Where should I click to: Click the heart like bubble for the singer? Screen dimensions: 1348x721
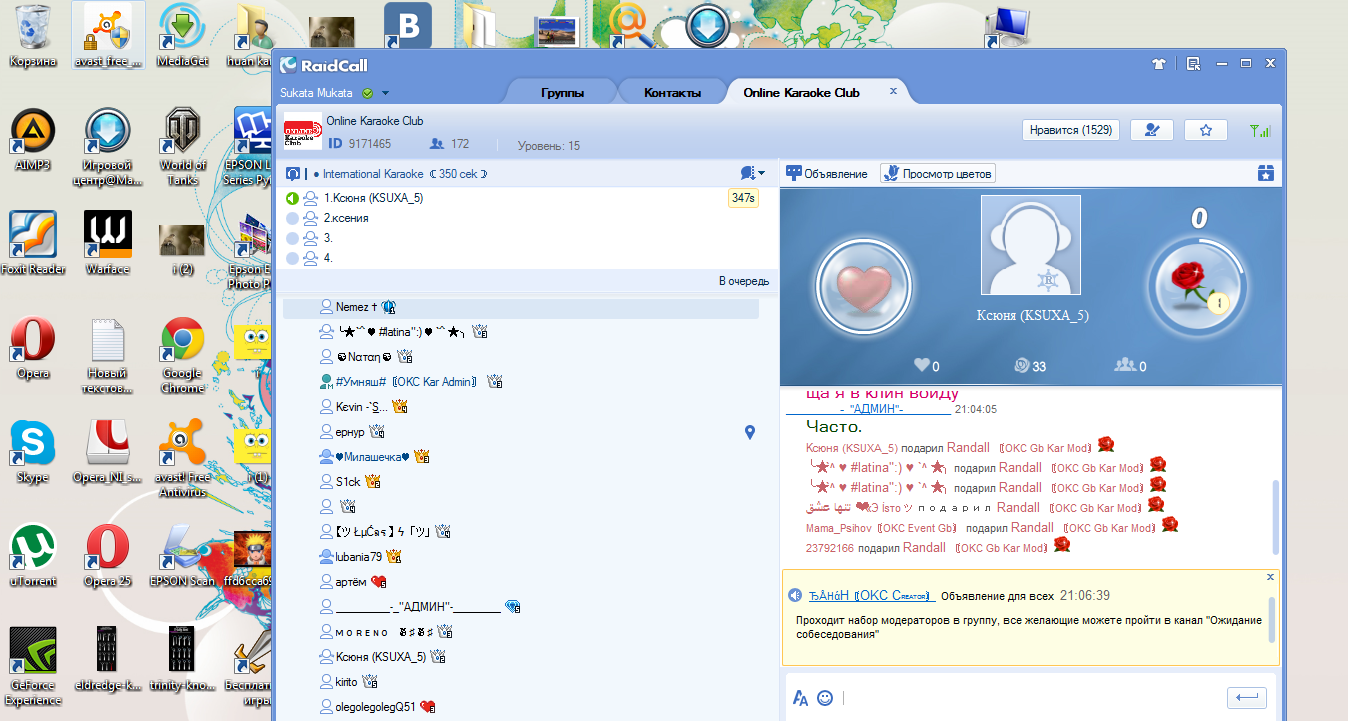pos(863,286)
